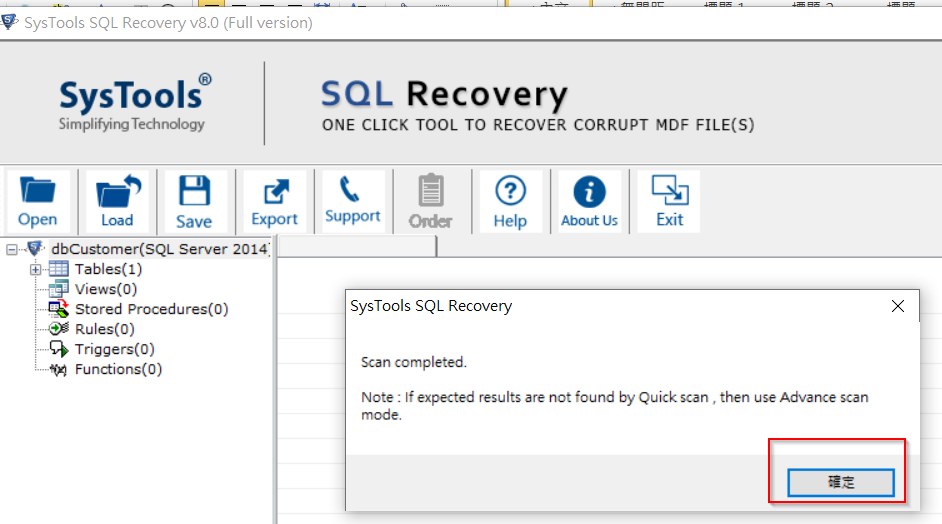Select Triggers(0) in the tree
942x524 pixels.
115,349
